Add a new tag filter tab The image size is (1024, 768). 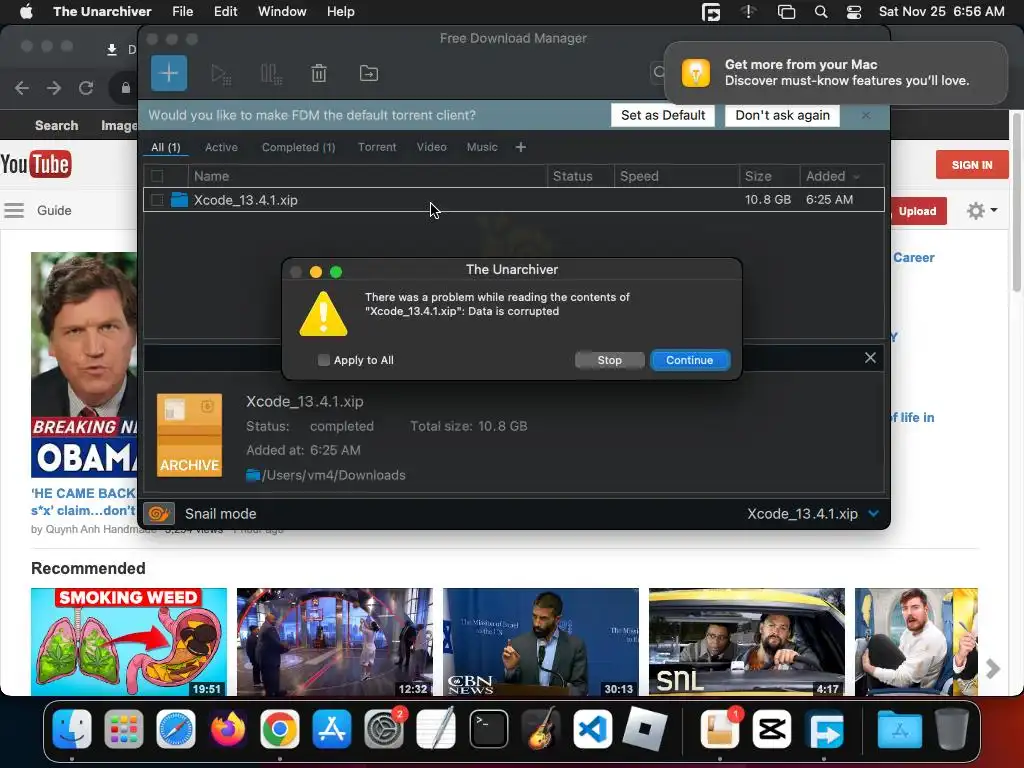520,148
